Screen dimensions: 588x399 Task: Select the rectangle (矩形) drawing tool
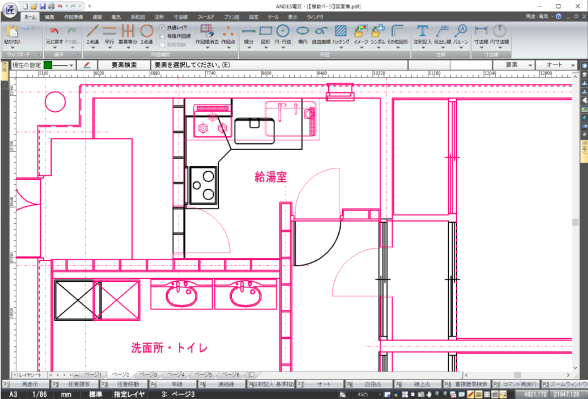pyautogui.click(x=266, y=35)
